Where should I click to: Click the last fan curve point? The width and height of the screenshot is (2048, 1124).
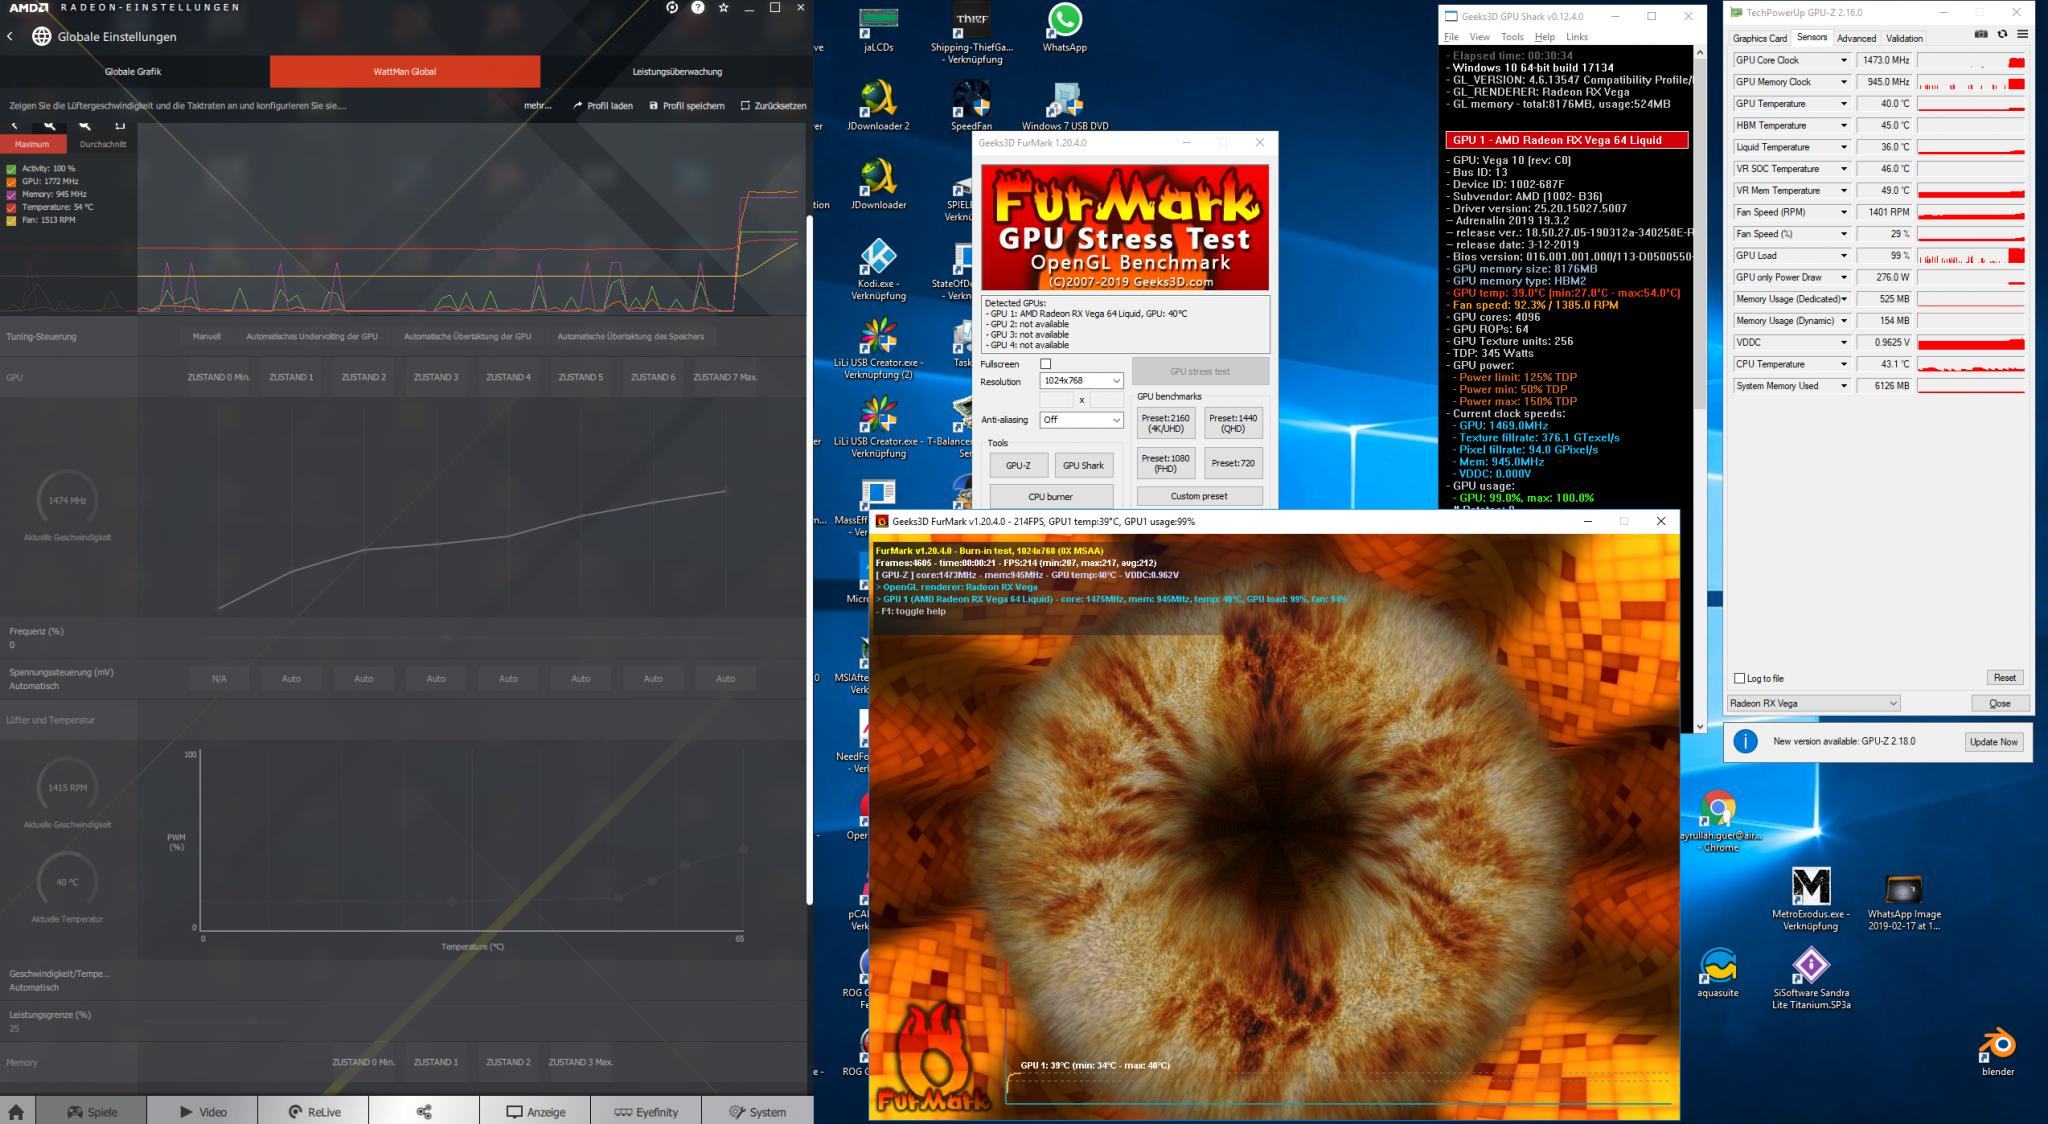coord(743,849)
